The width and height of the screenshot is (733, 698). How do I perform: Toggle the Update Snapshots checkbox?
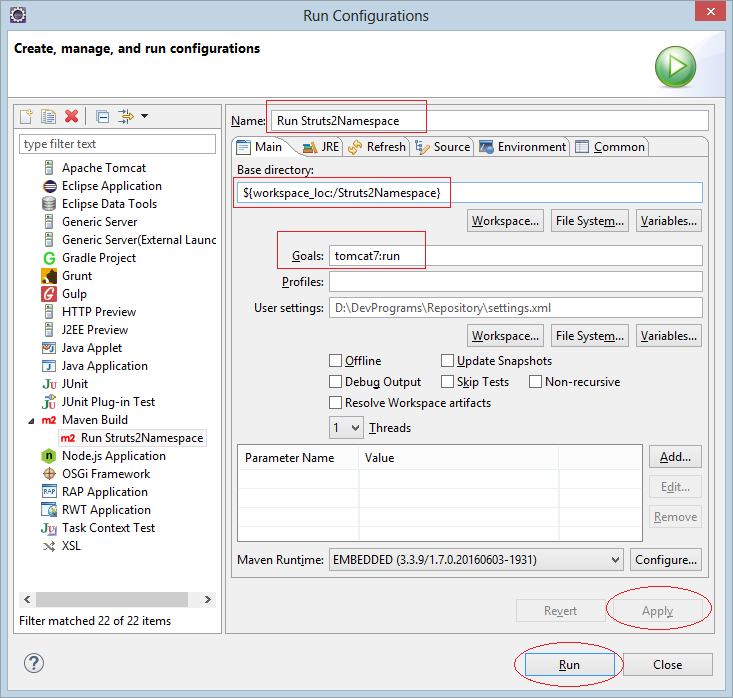coord(447,361)
